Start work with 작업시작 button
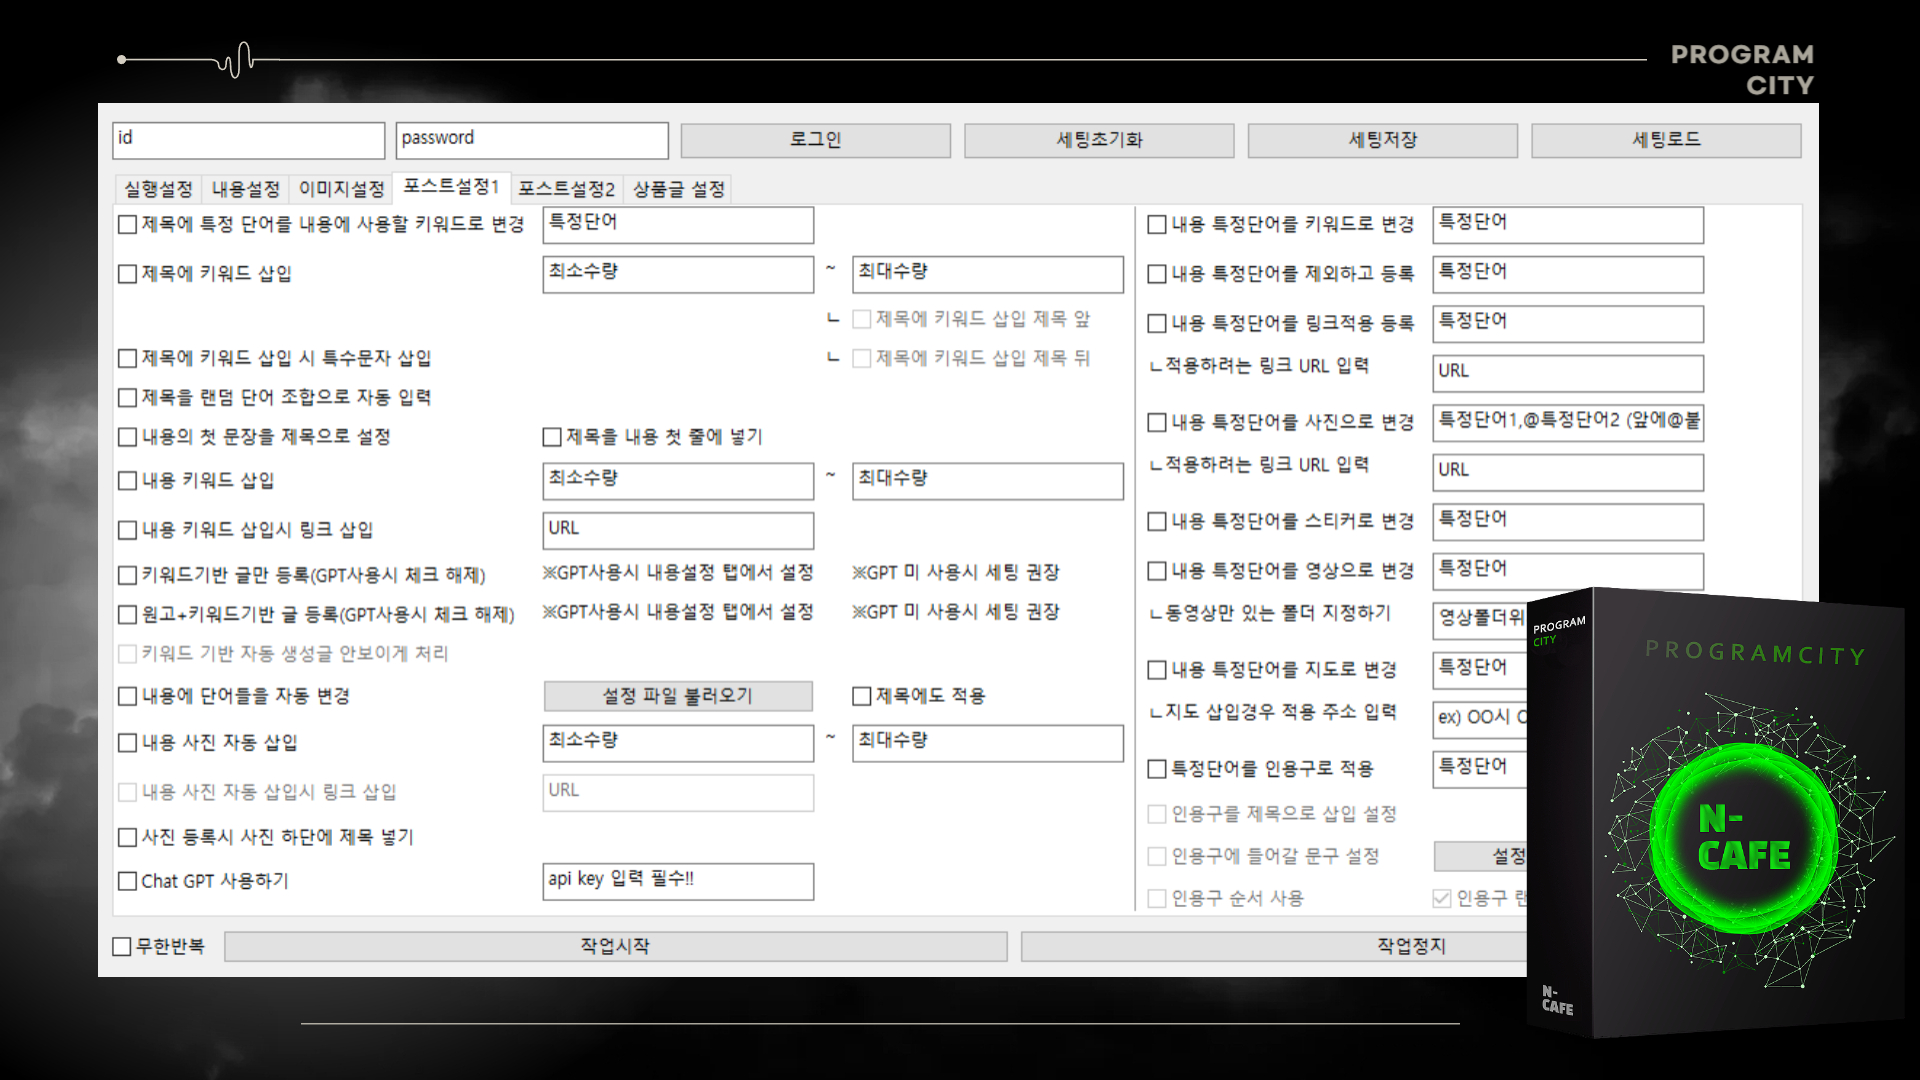The width and height of the screenshot is (1920, 1080). pyautogui.click(x=615, y=946)
